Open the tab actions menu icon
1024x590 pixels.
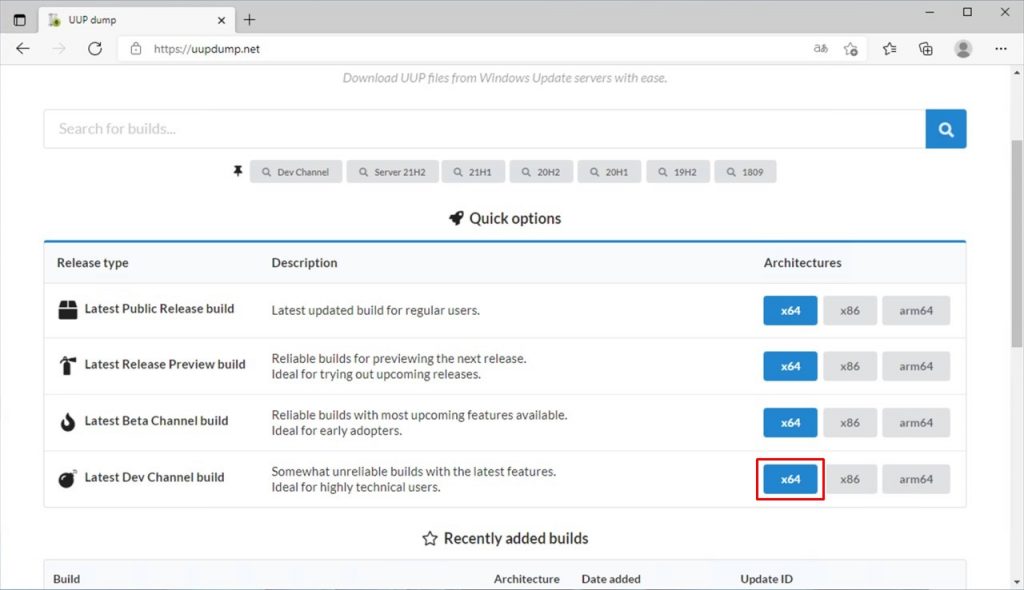[x=20, y=20]
